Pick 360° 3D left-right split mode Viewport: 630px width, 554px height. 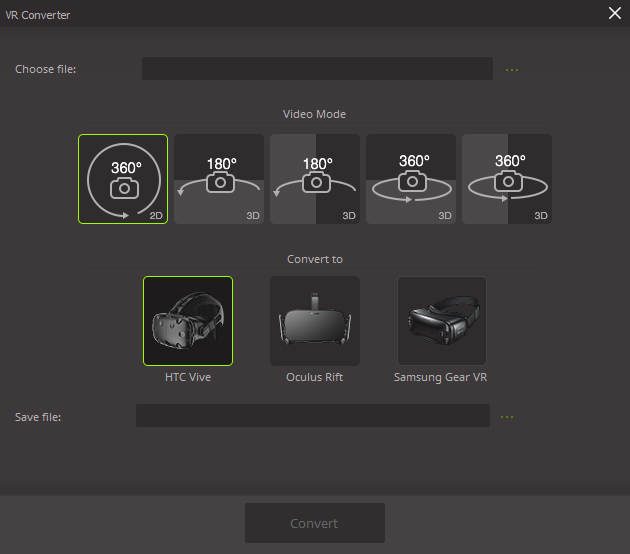[x=507, y=179]
